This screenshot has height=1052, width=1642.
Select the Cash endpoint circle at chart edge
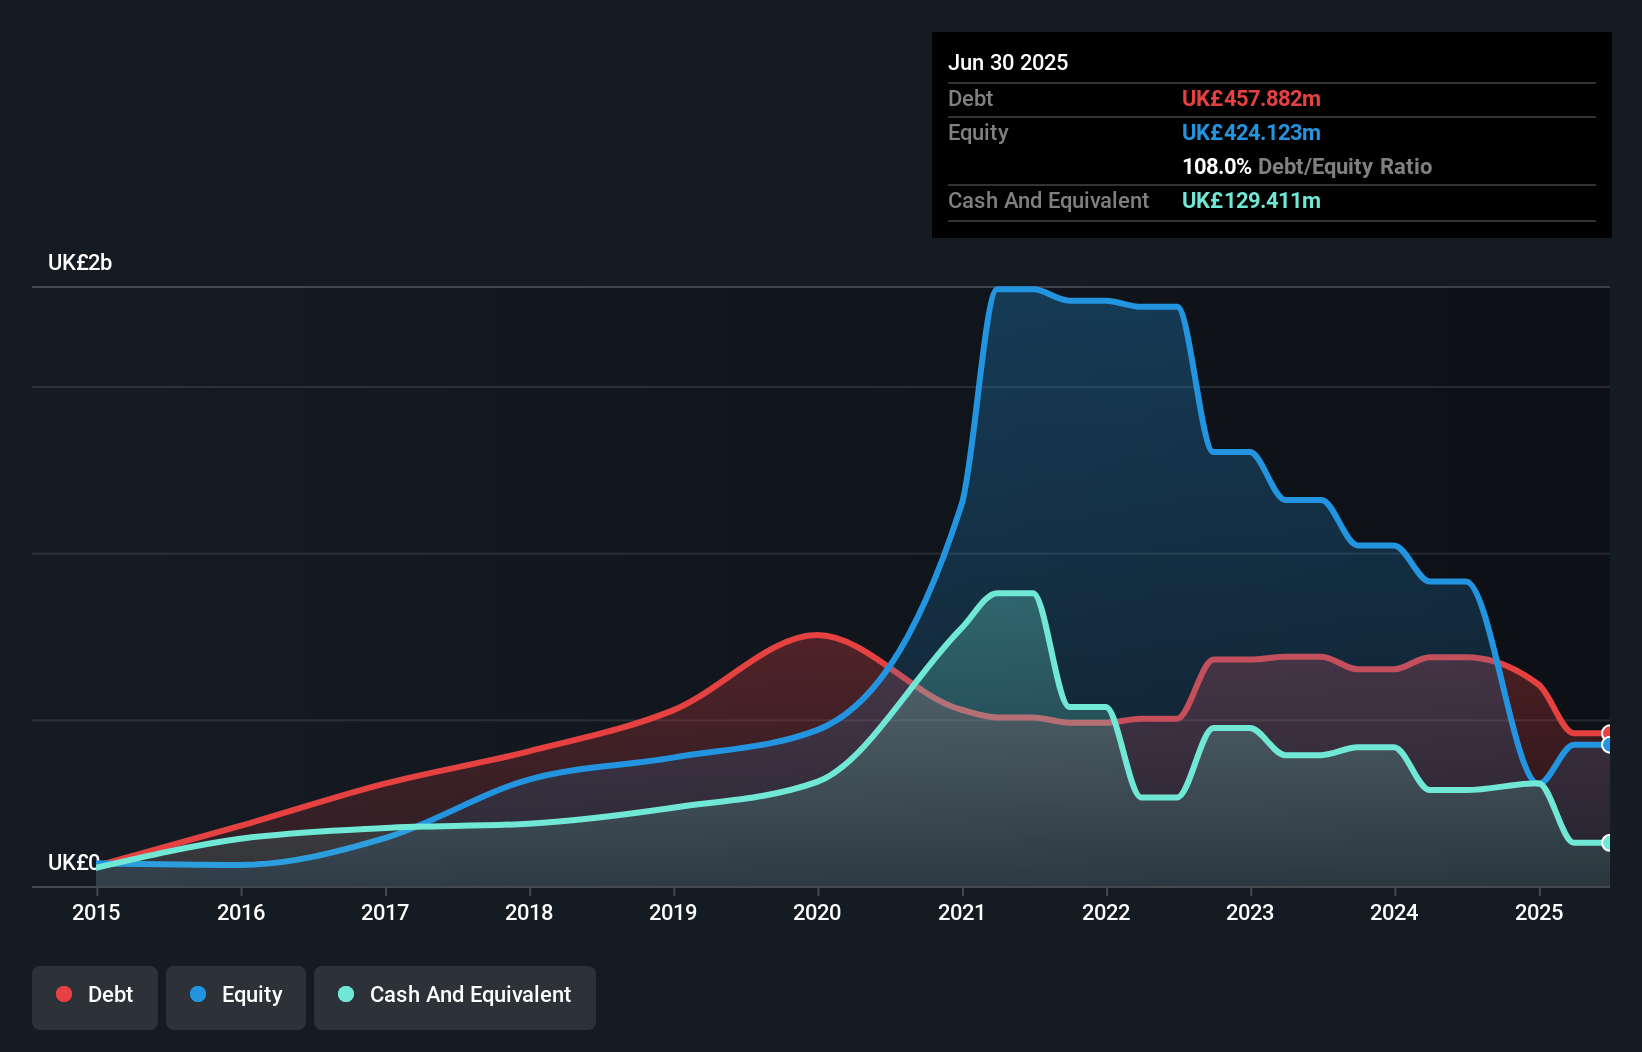[x=1607, y=843]
